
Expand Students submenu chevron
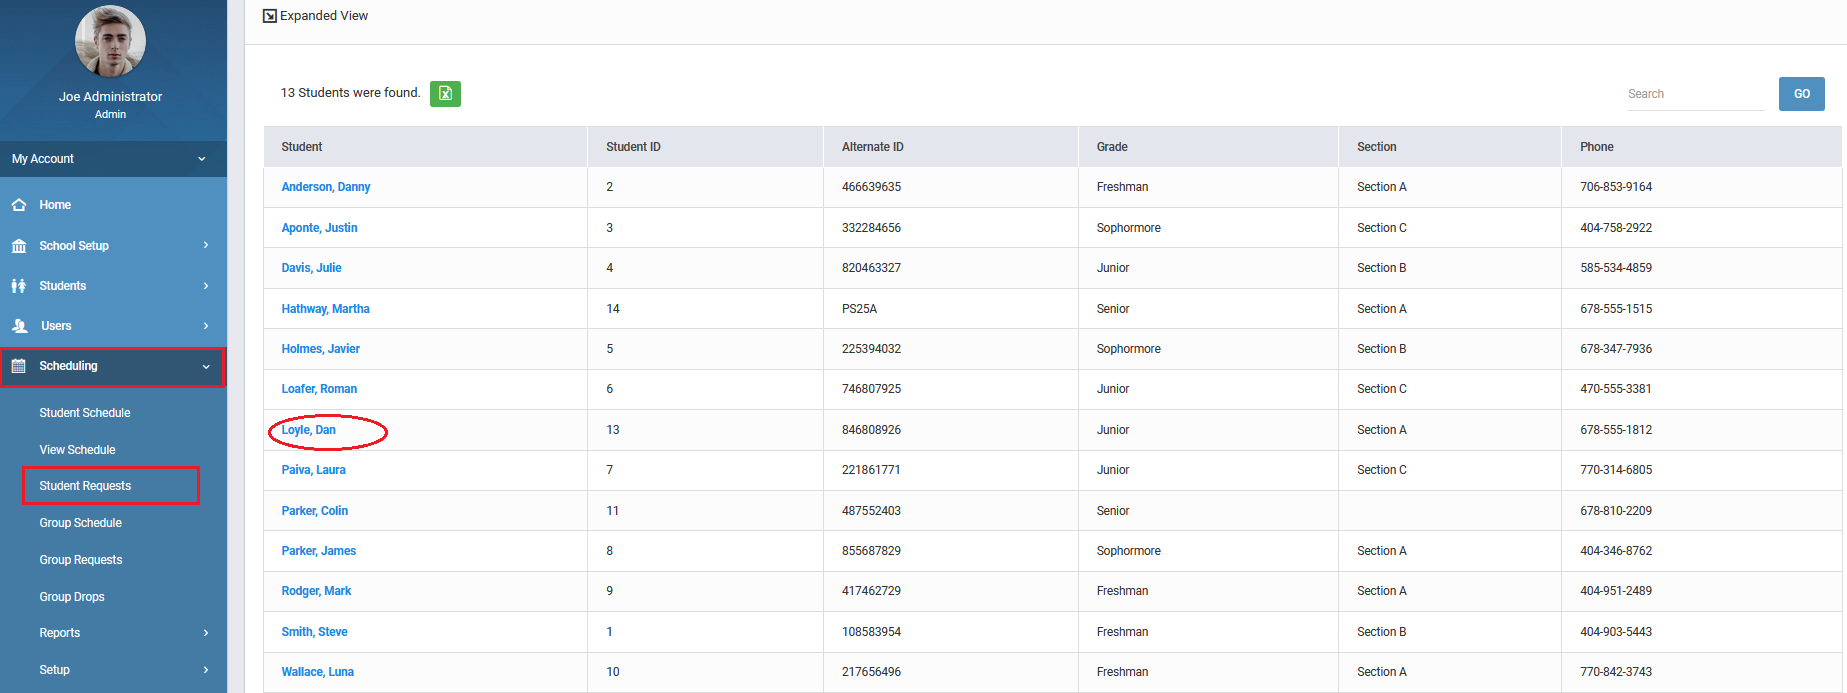click(206, 286)
